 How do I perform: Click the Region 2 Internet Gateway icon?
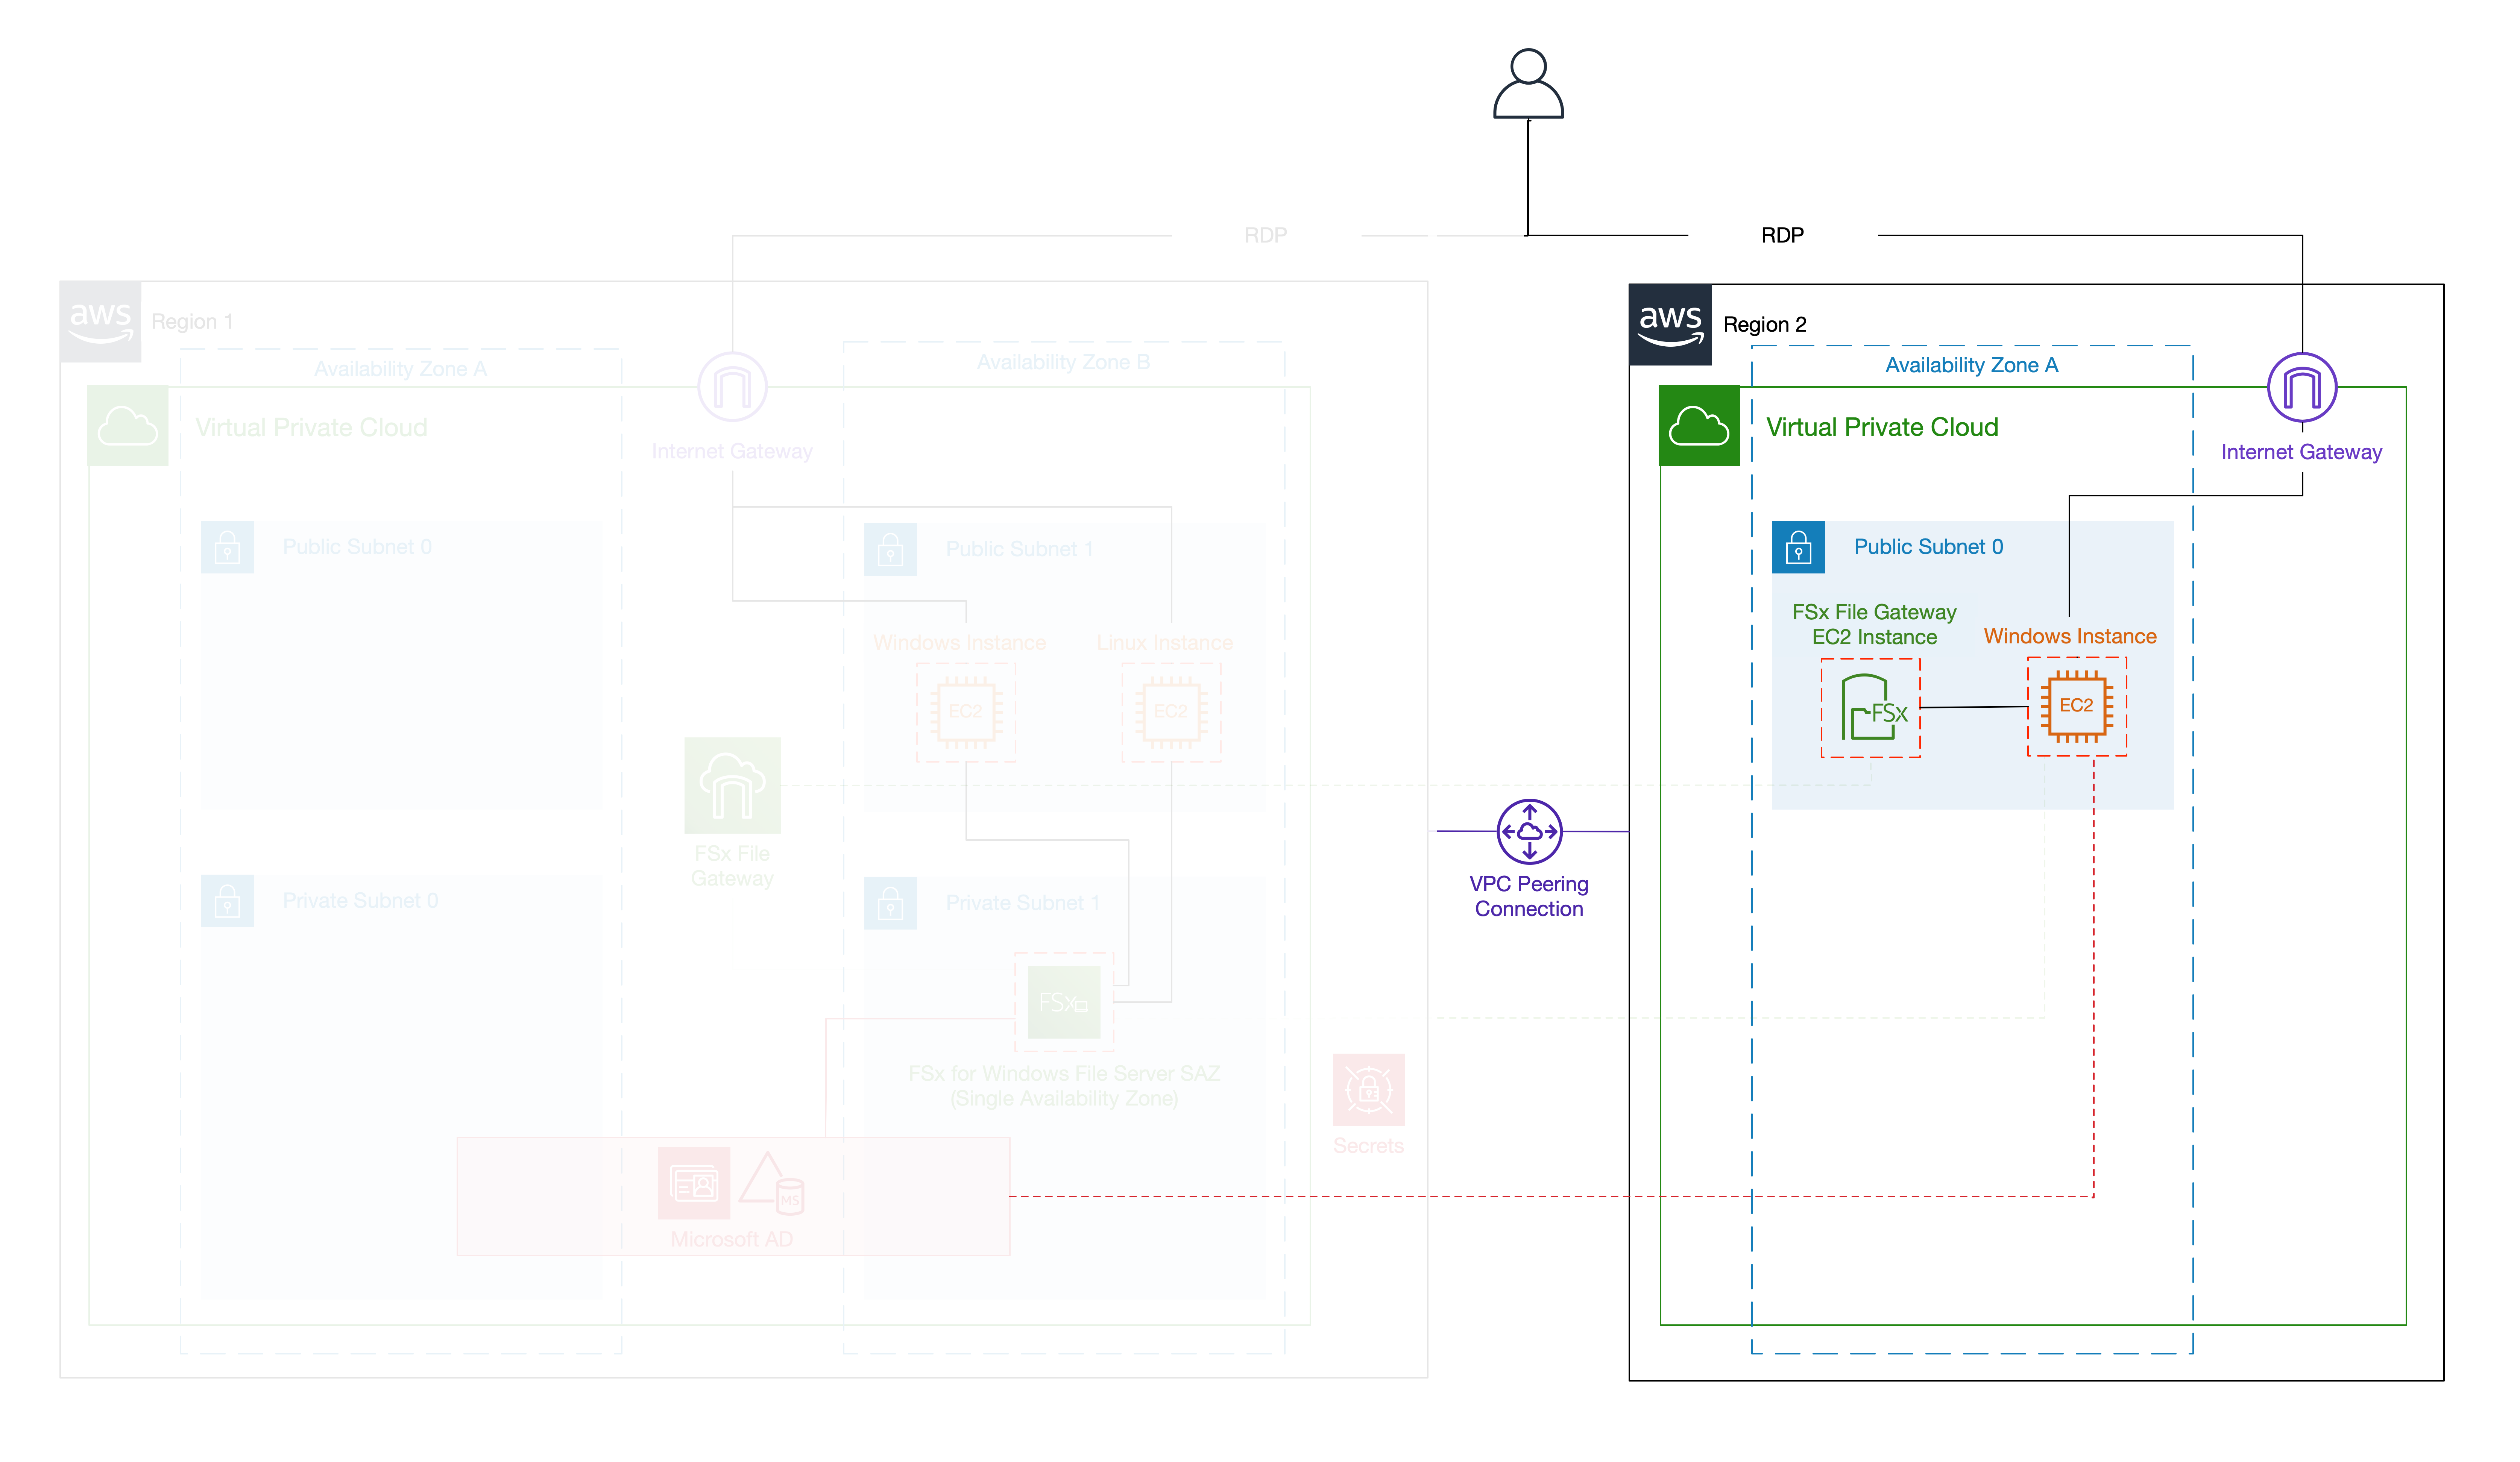[x=2301, y=387]
